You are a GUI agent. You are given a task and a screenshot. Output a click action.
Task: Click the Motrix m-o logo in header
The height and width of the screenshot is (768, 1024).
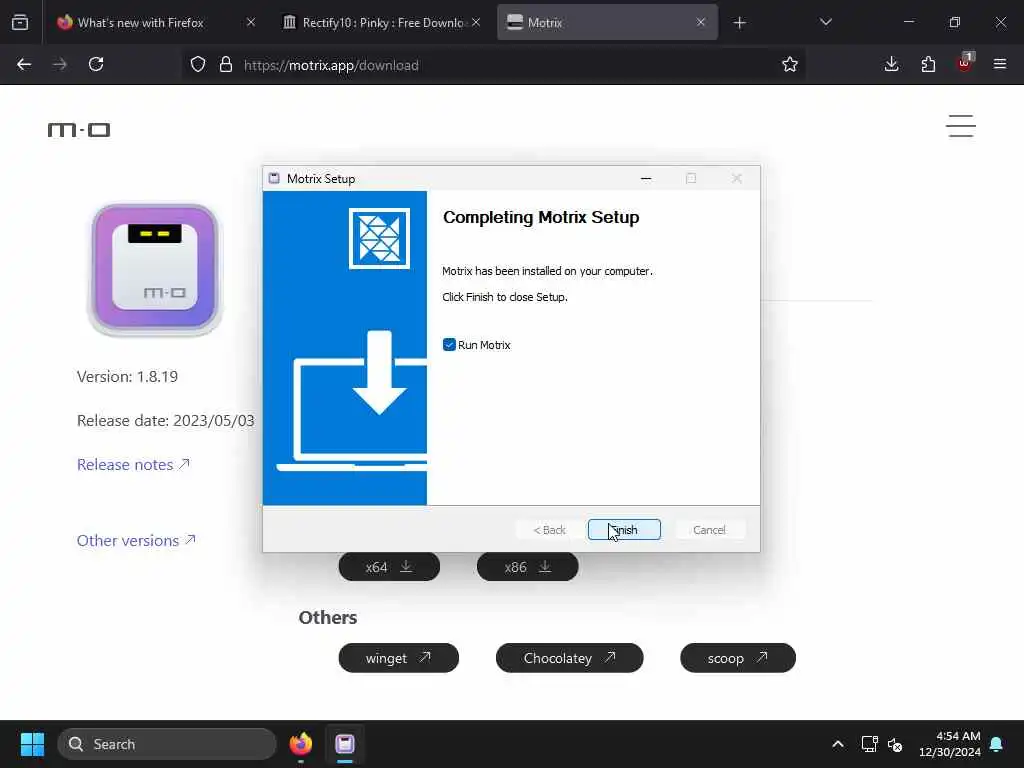79,130
